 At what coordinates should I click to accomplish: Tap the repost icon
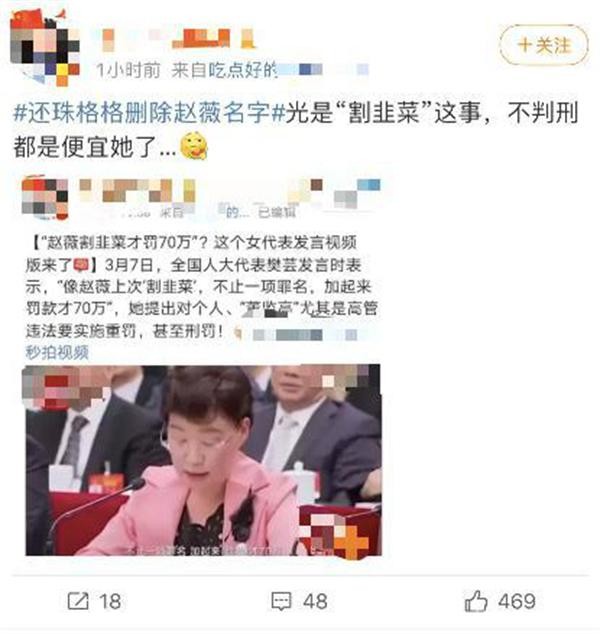pos(78,601)
